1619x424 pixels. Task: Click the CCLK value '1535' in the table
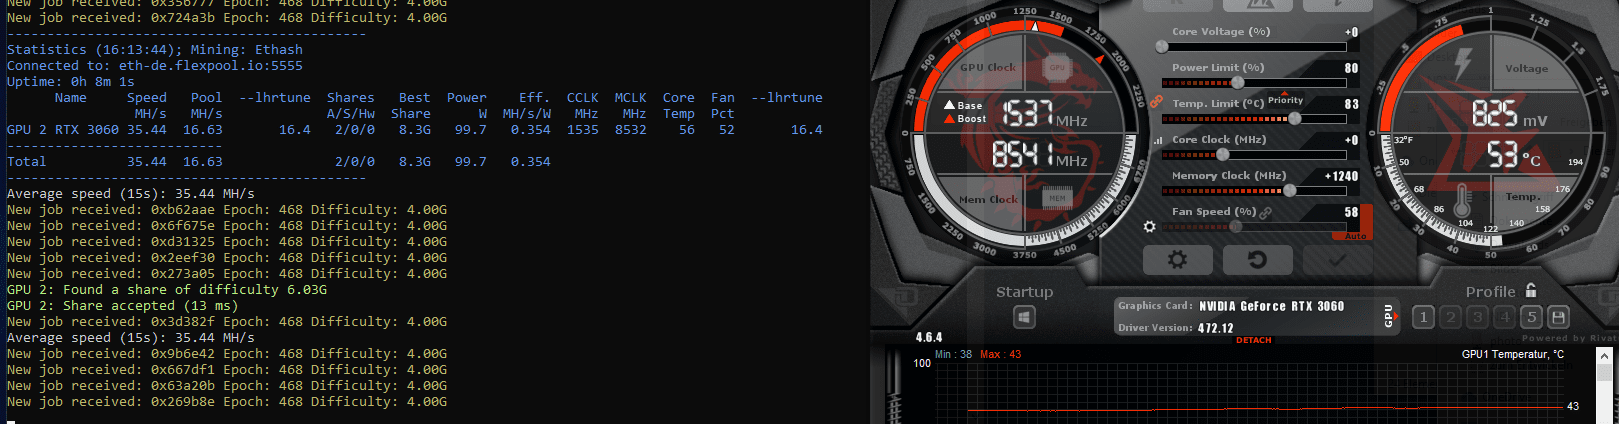pyautogui.click(x=583, y=130)
